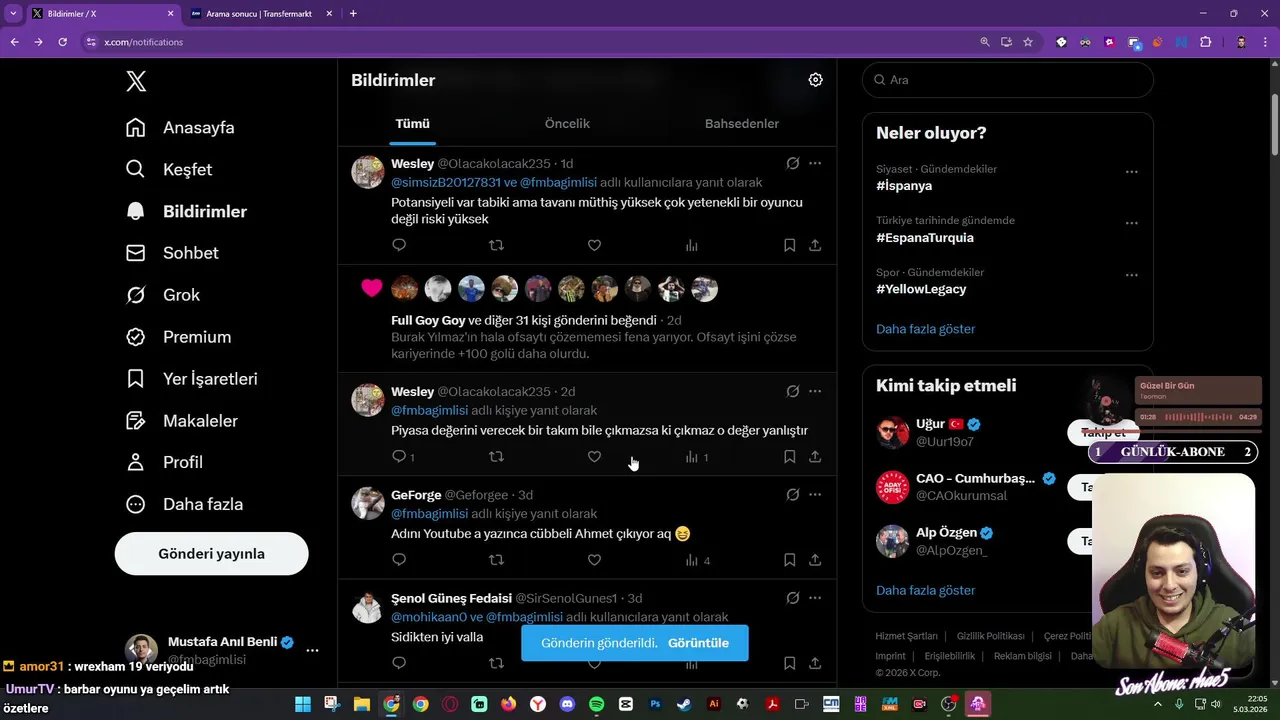The width and height of the screenshot is (1280, 720).
Task: Switch to the Transfermarkt browser tab
Action: 257,14
